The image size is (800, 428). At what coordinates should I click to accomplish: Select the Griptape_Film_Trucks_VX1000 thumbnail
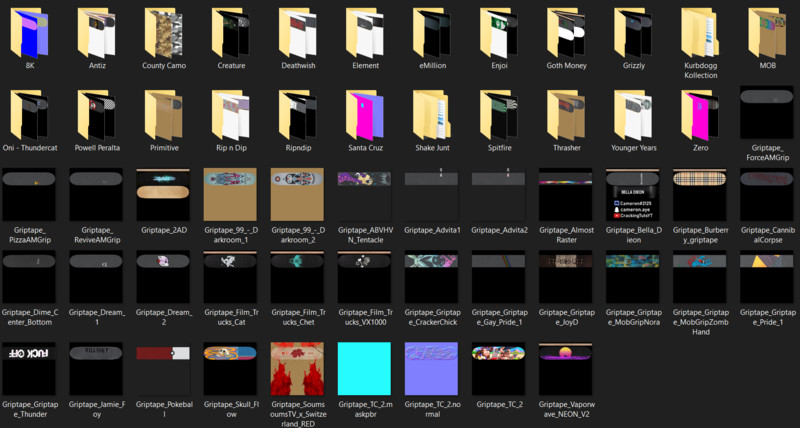pyautogui.click(x=364, y=277)
